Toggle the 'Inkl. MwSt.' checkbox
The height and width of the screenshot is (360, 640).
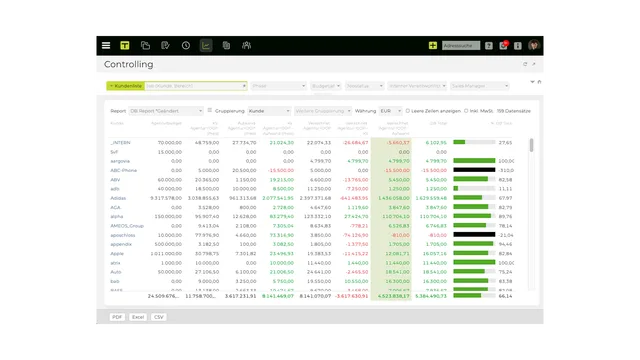[x=466, y=111]
